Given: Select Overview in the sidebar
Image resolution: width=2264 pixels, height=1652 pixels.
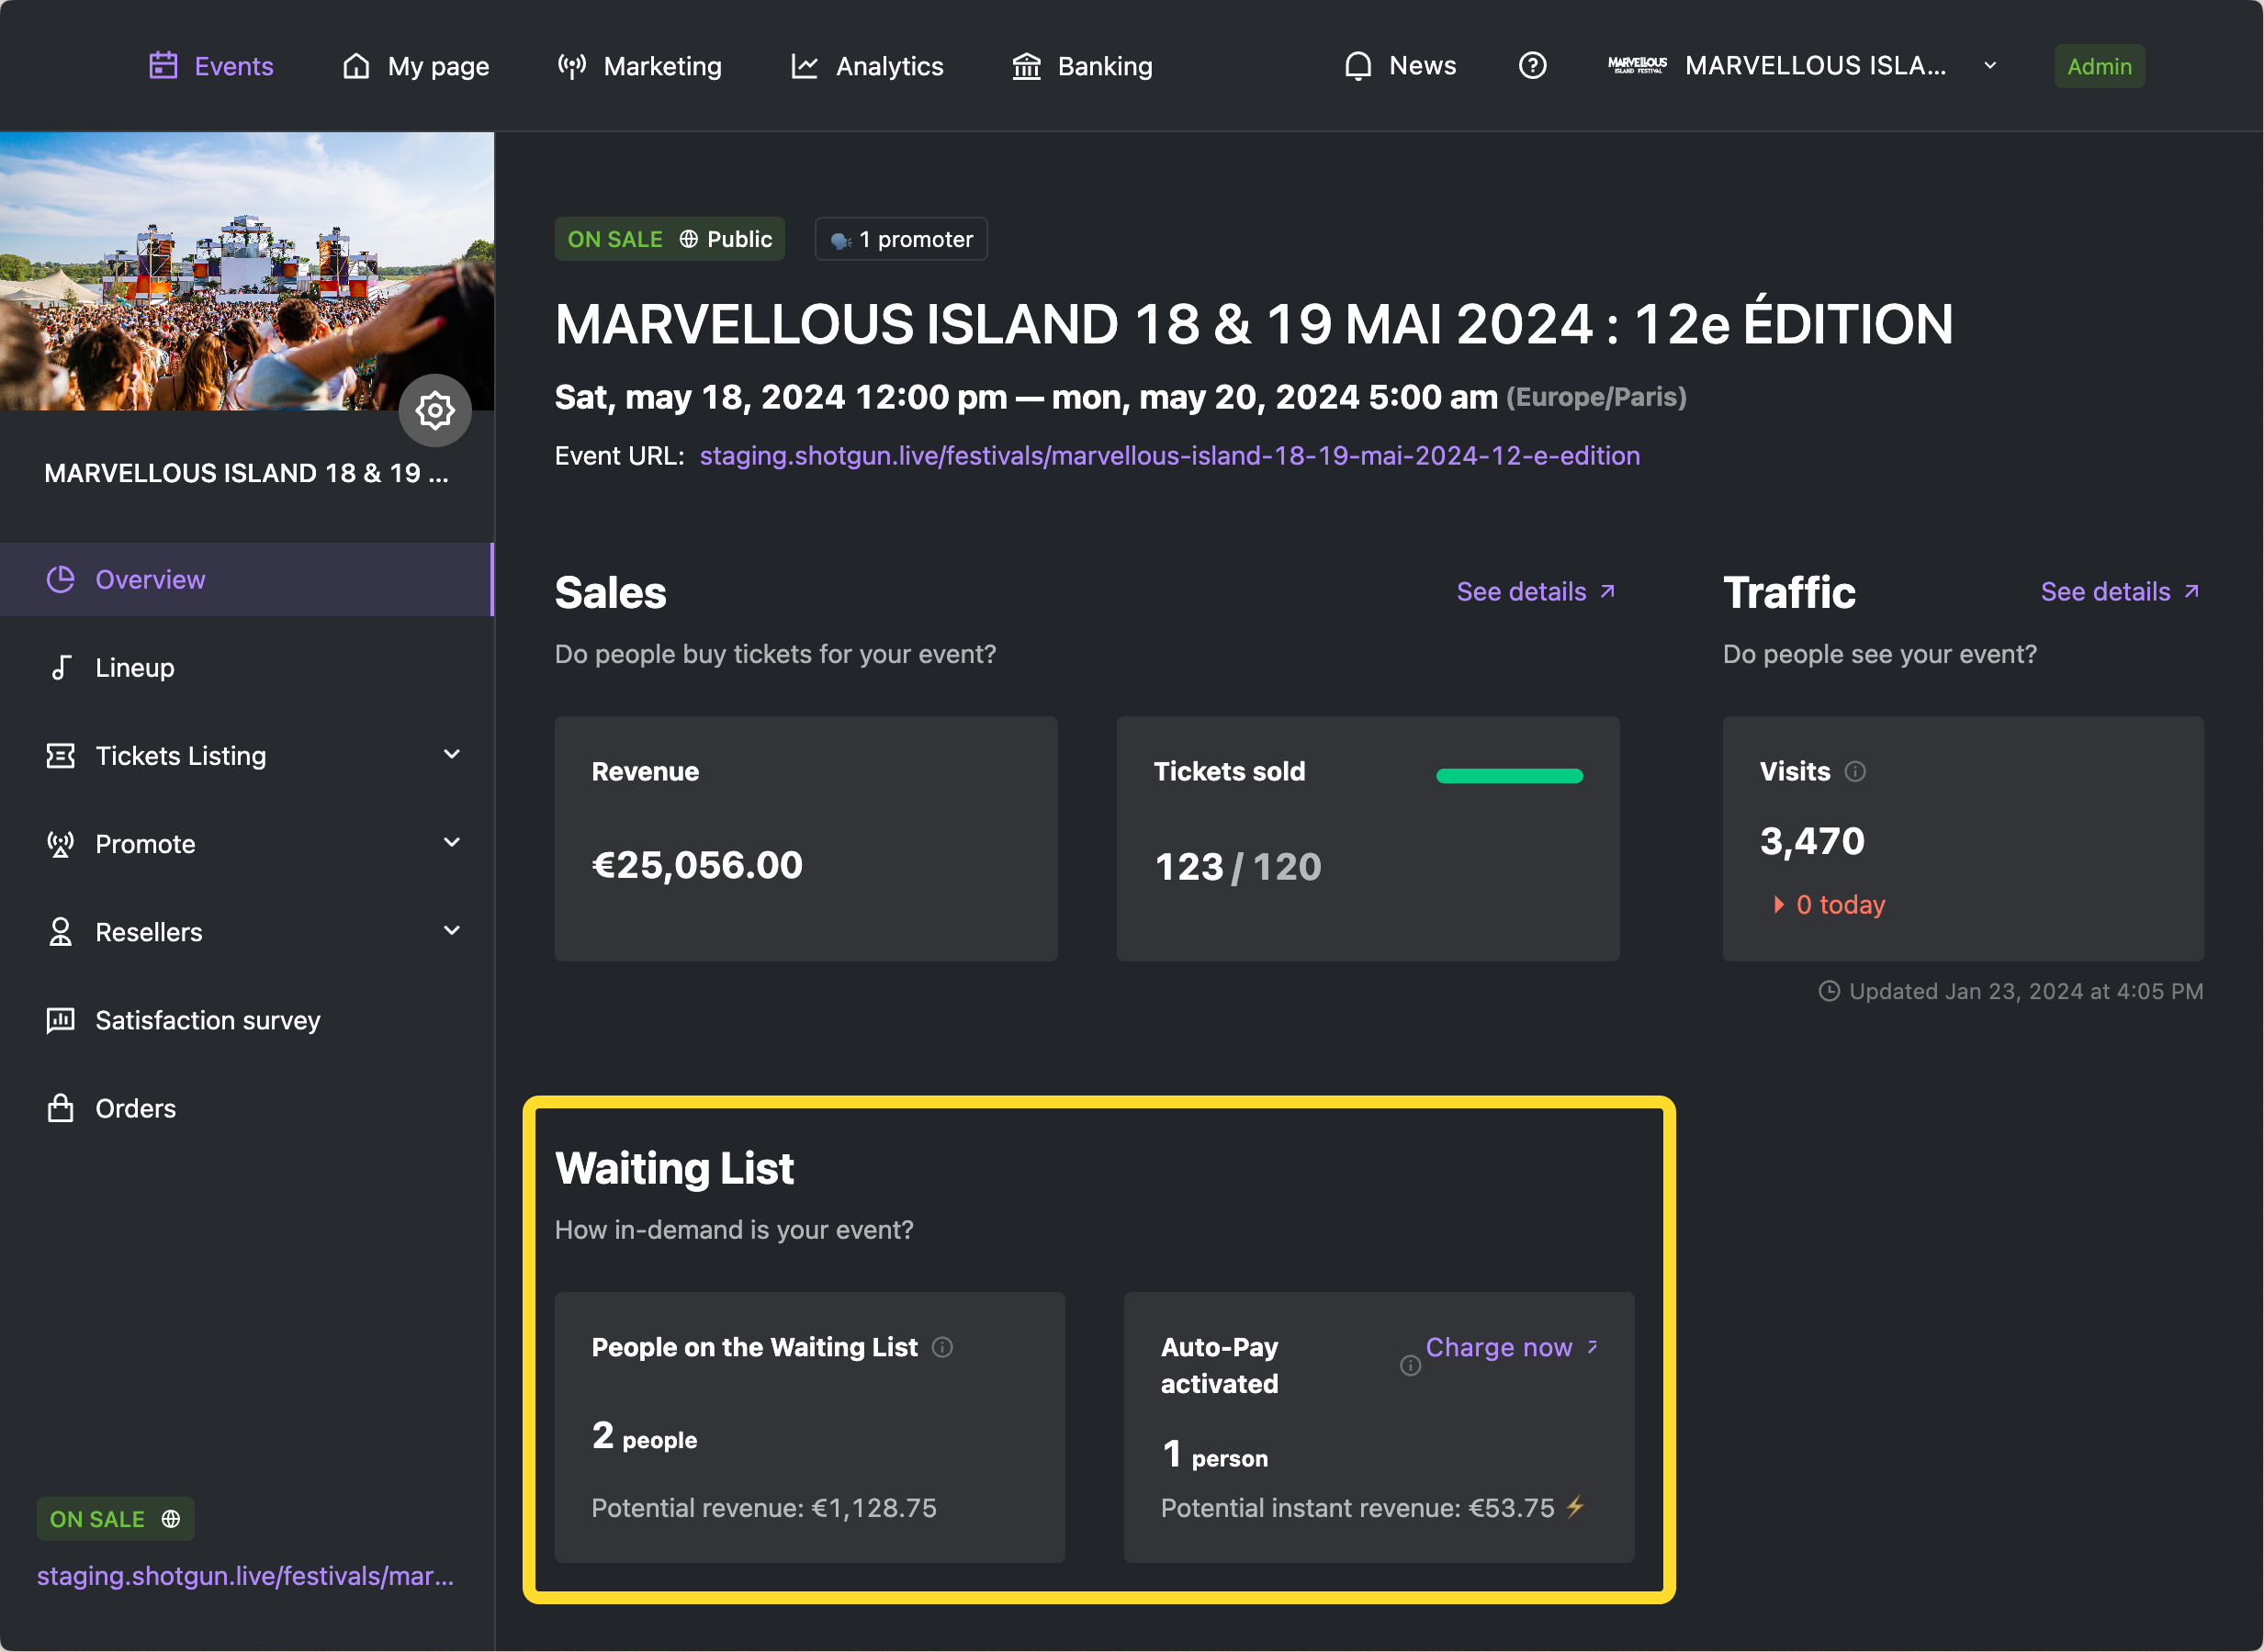Looking at the screenshot, I should click(247, 579).
